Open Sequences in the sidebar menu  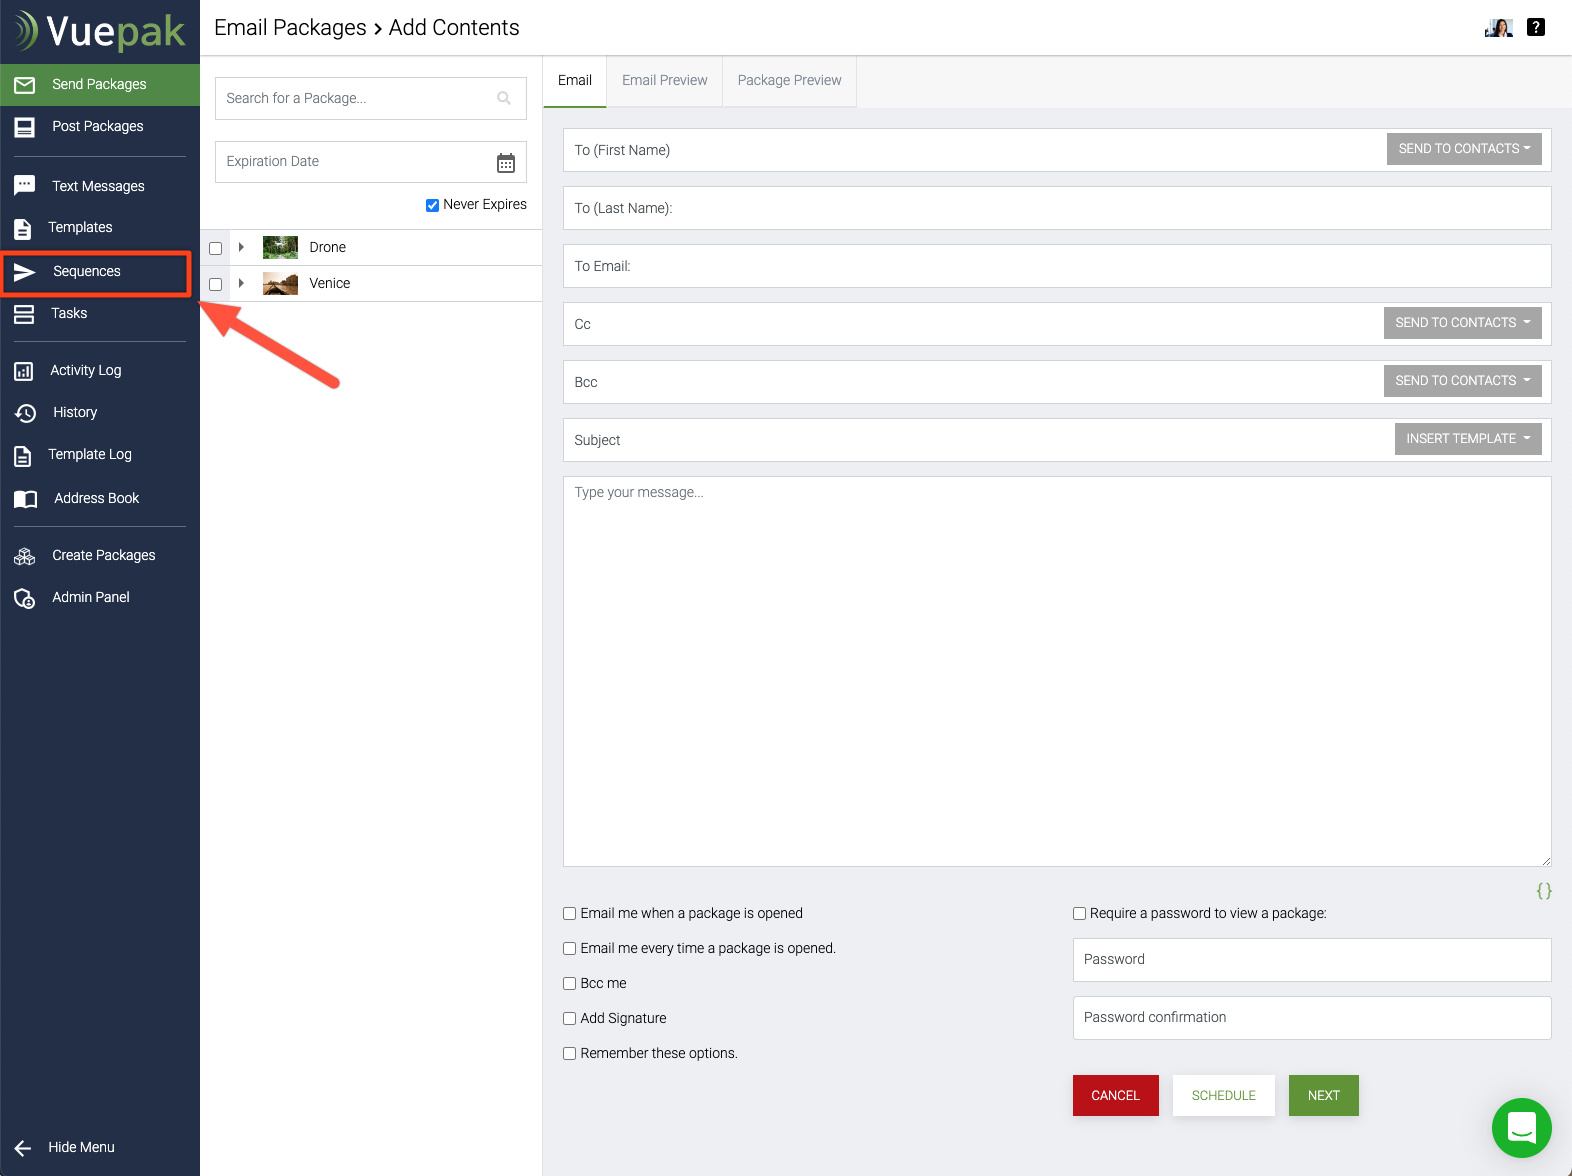click(87, 272)
